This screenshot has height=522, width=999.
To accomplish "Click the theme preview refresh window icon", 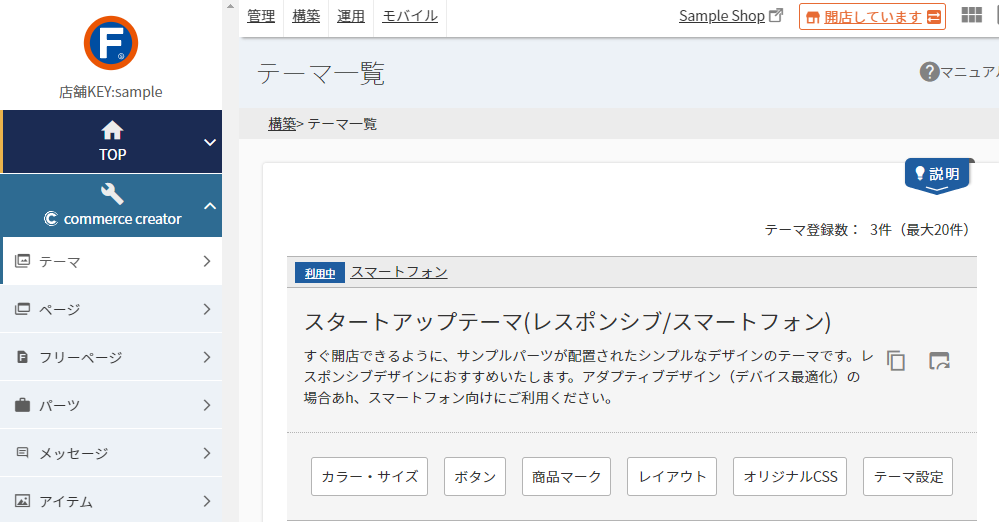I will (939, 361).
